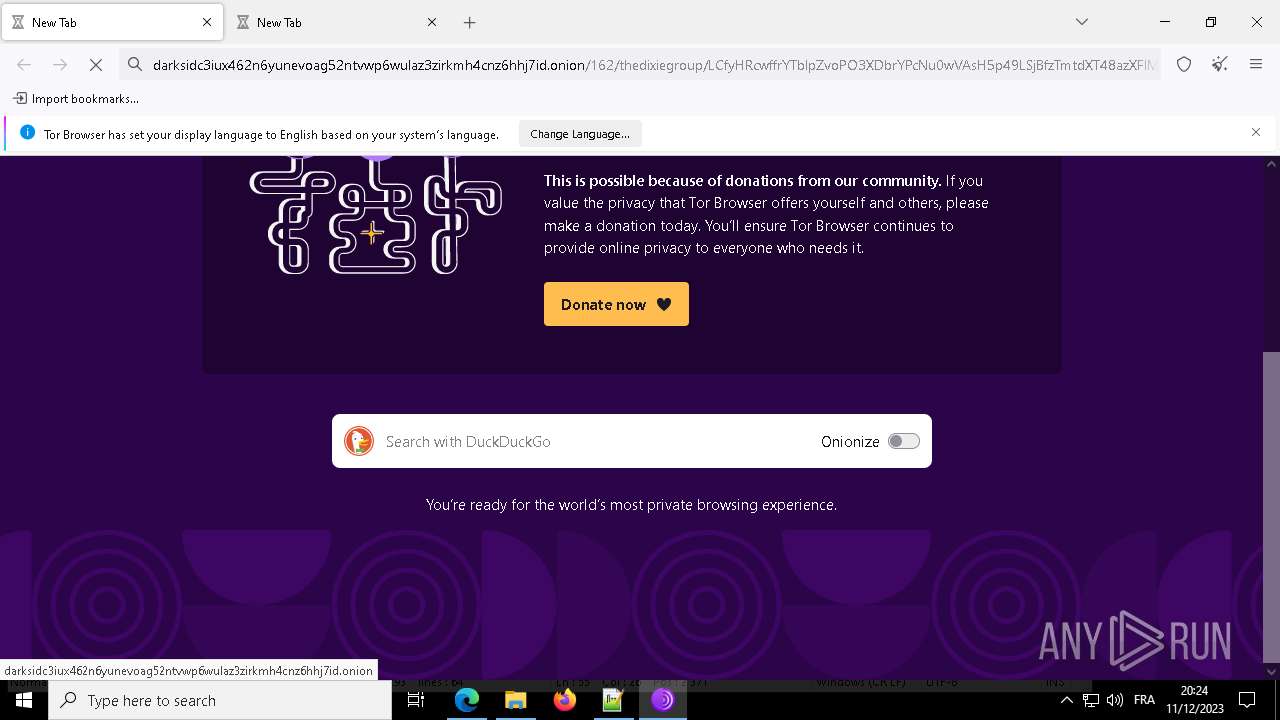Click the taskbar Type here to search box
The image size is (1280, 720).
coord(220,700)
